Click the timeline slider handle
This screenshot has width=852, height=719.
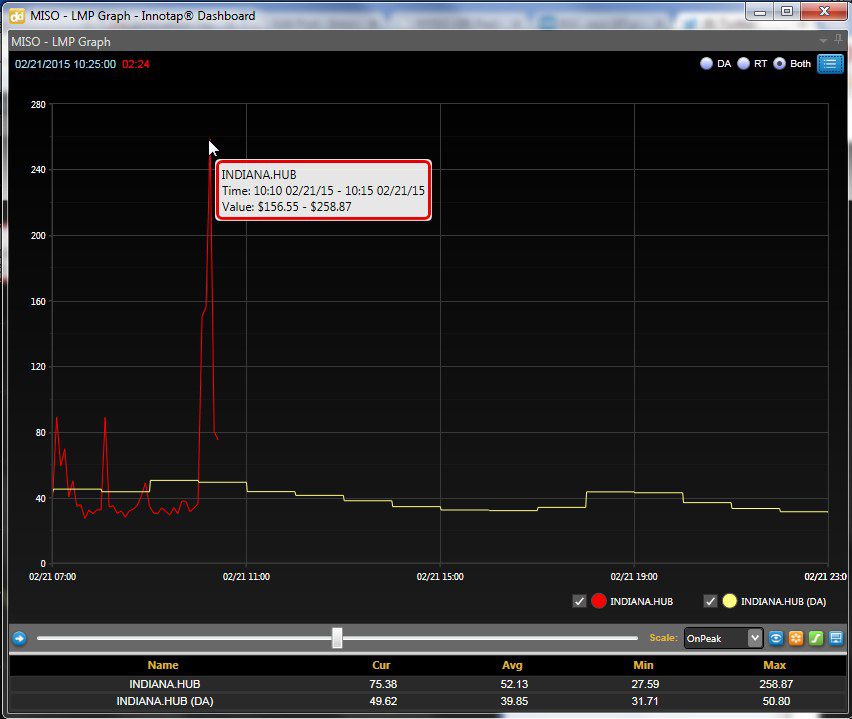click(337, 638)
